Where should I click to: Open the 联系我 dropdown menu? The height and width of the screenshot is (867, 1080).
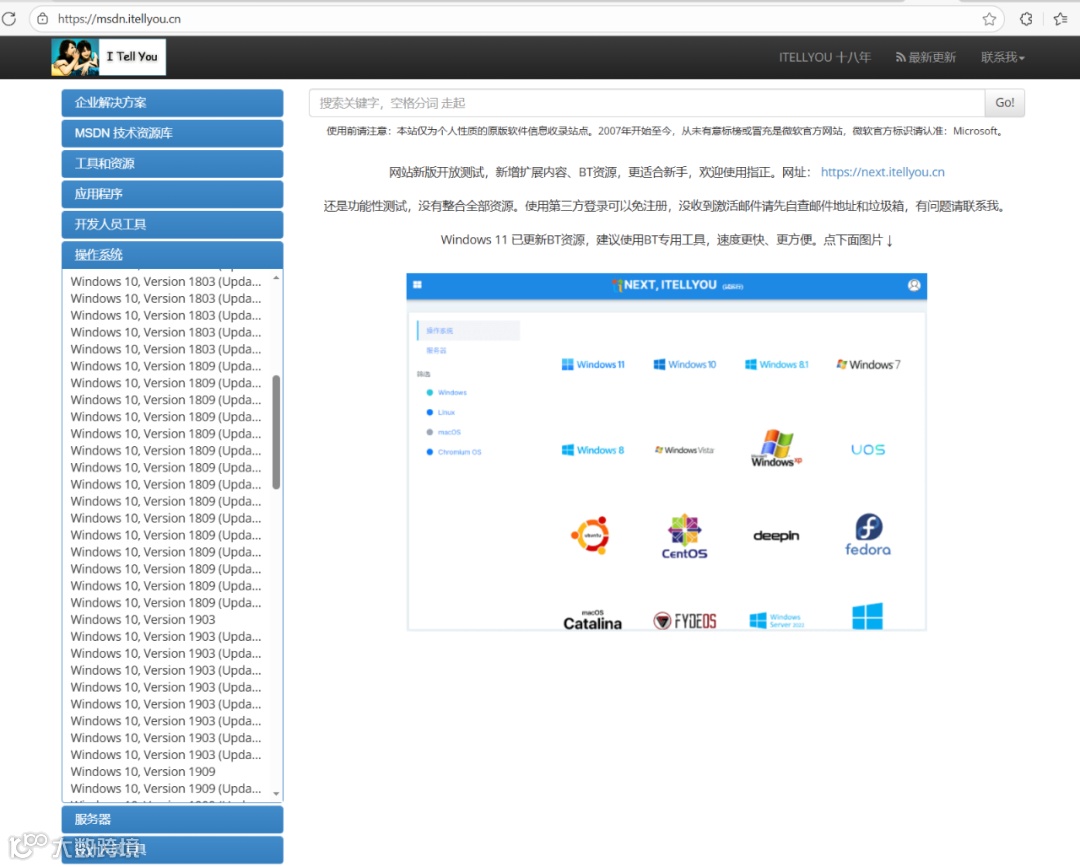(x=1003, y=57)
